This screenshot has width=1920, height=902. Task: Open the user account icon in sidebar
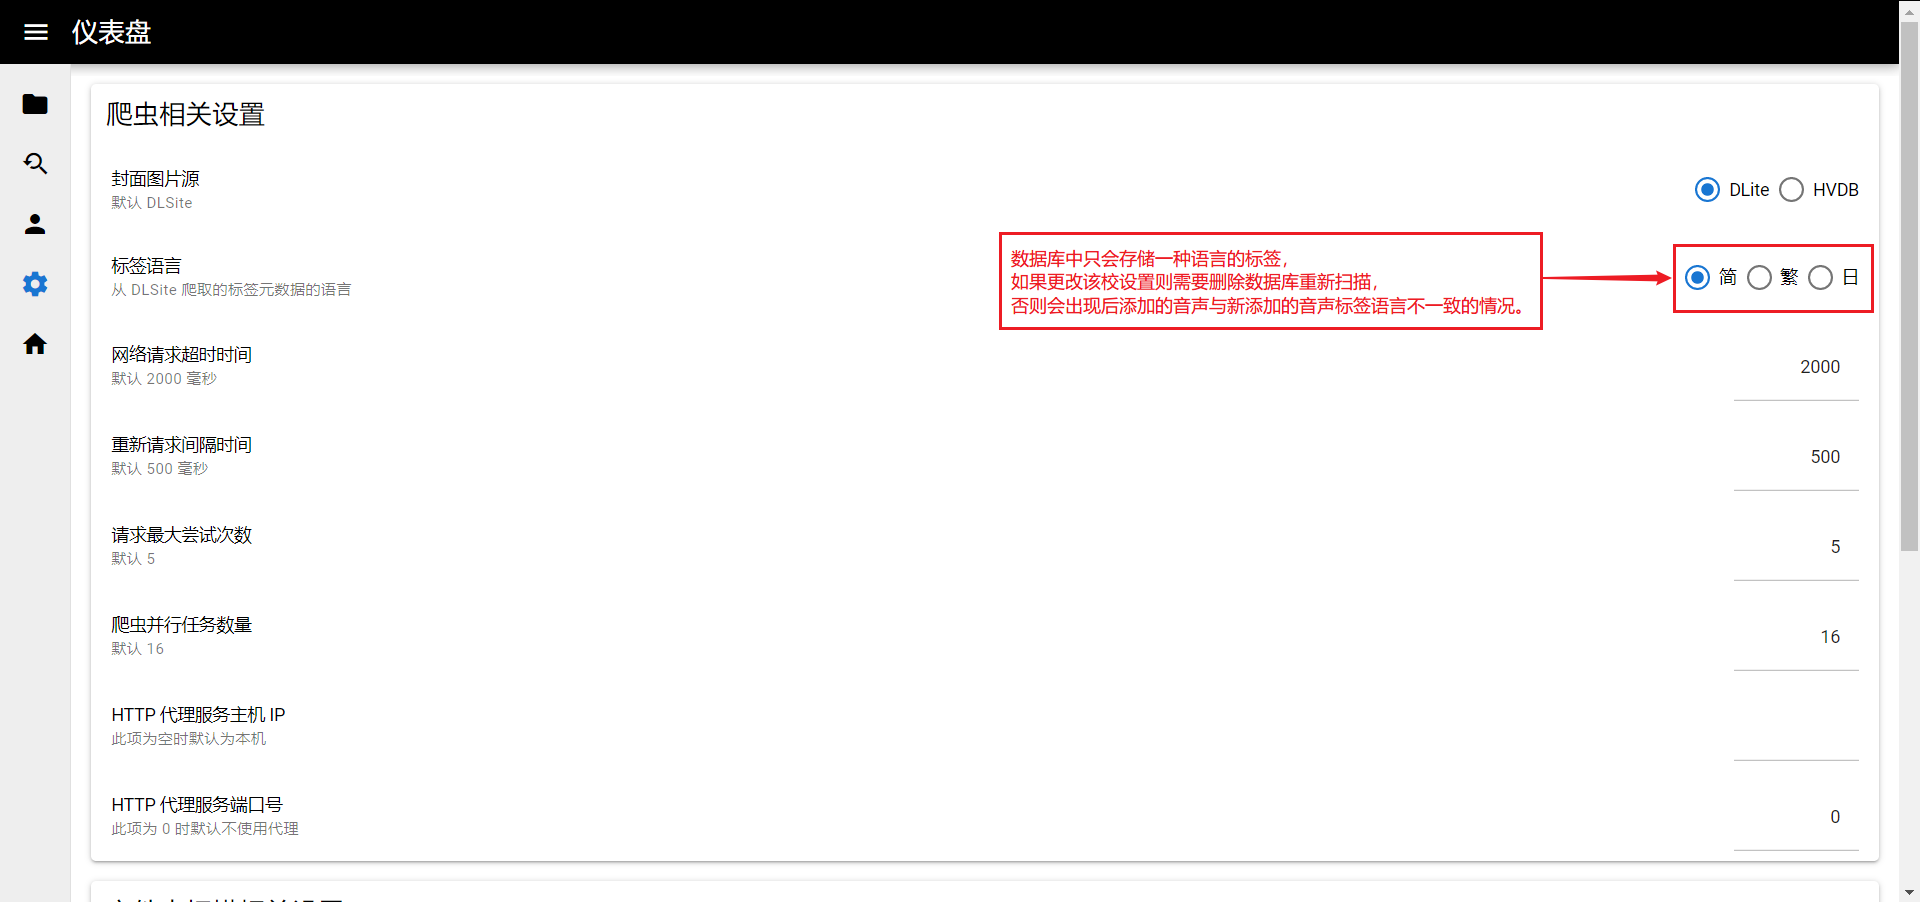pyautogui.click(x=35, y=224)
